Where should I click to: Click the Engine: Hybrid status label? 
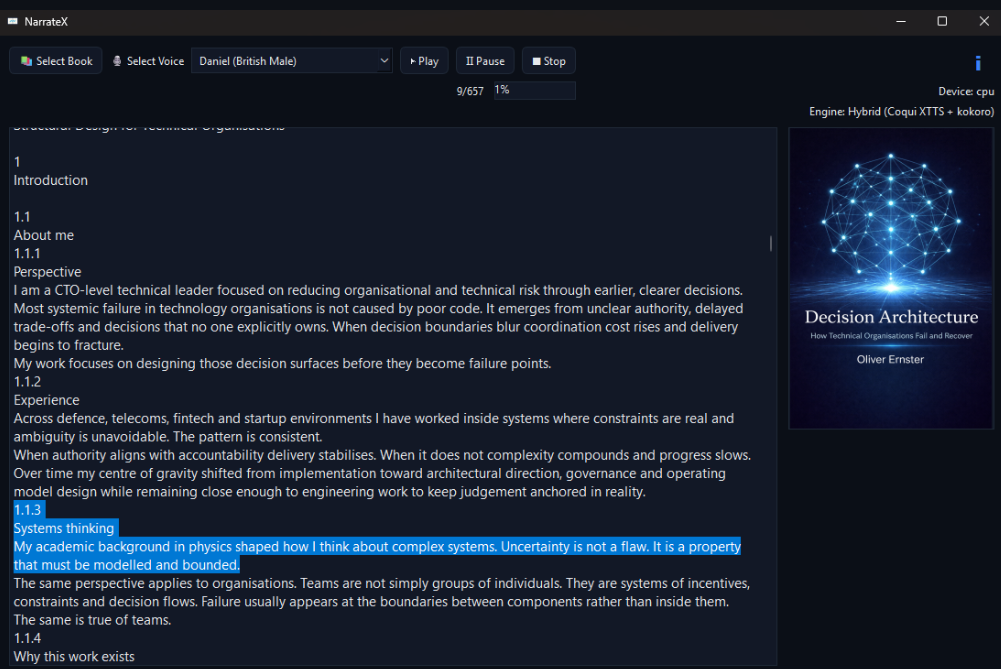(901, 112)
